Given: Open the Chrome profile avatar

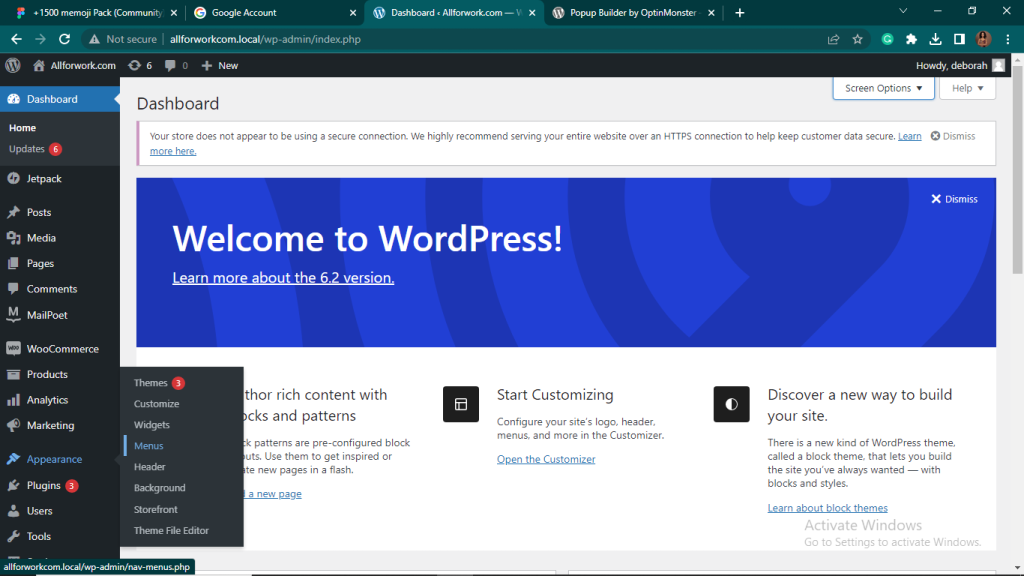Looking at the screenshot, I should pos(984,39).
